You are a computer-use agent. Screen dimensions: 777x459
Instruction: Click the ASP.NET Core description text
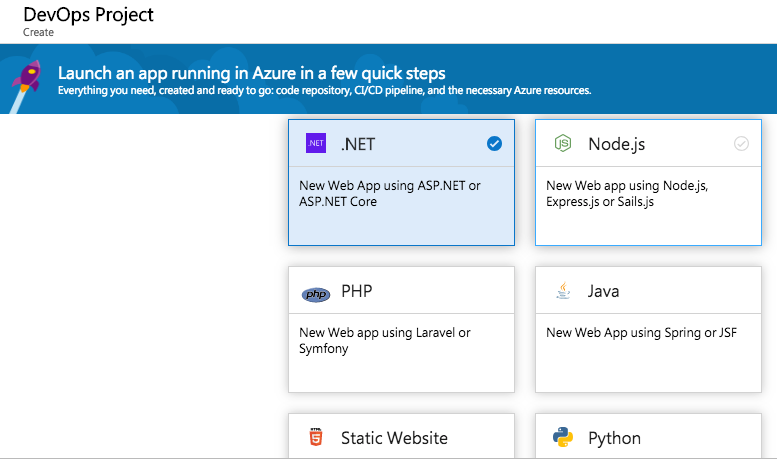click(x=389, y=194)
